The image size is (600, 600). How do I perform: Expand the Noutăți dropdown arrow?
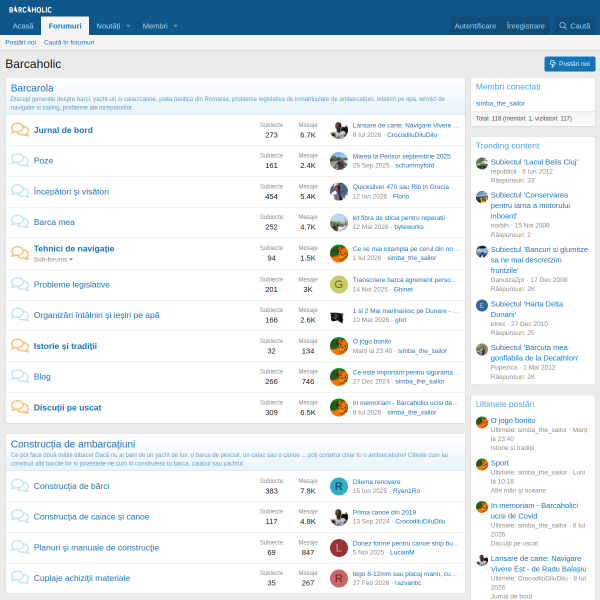pos(128,26)
